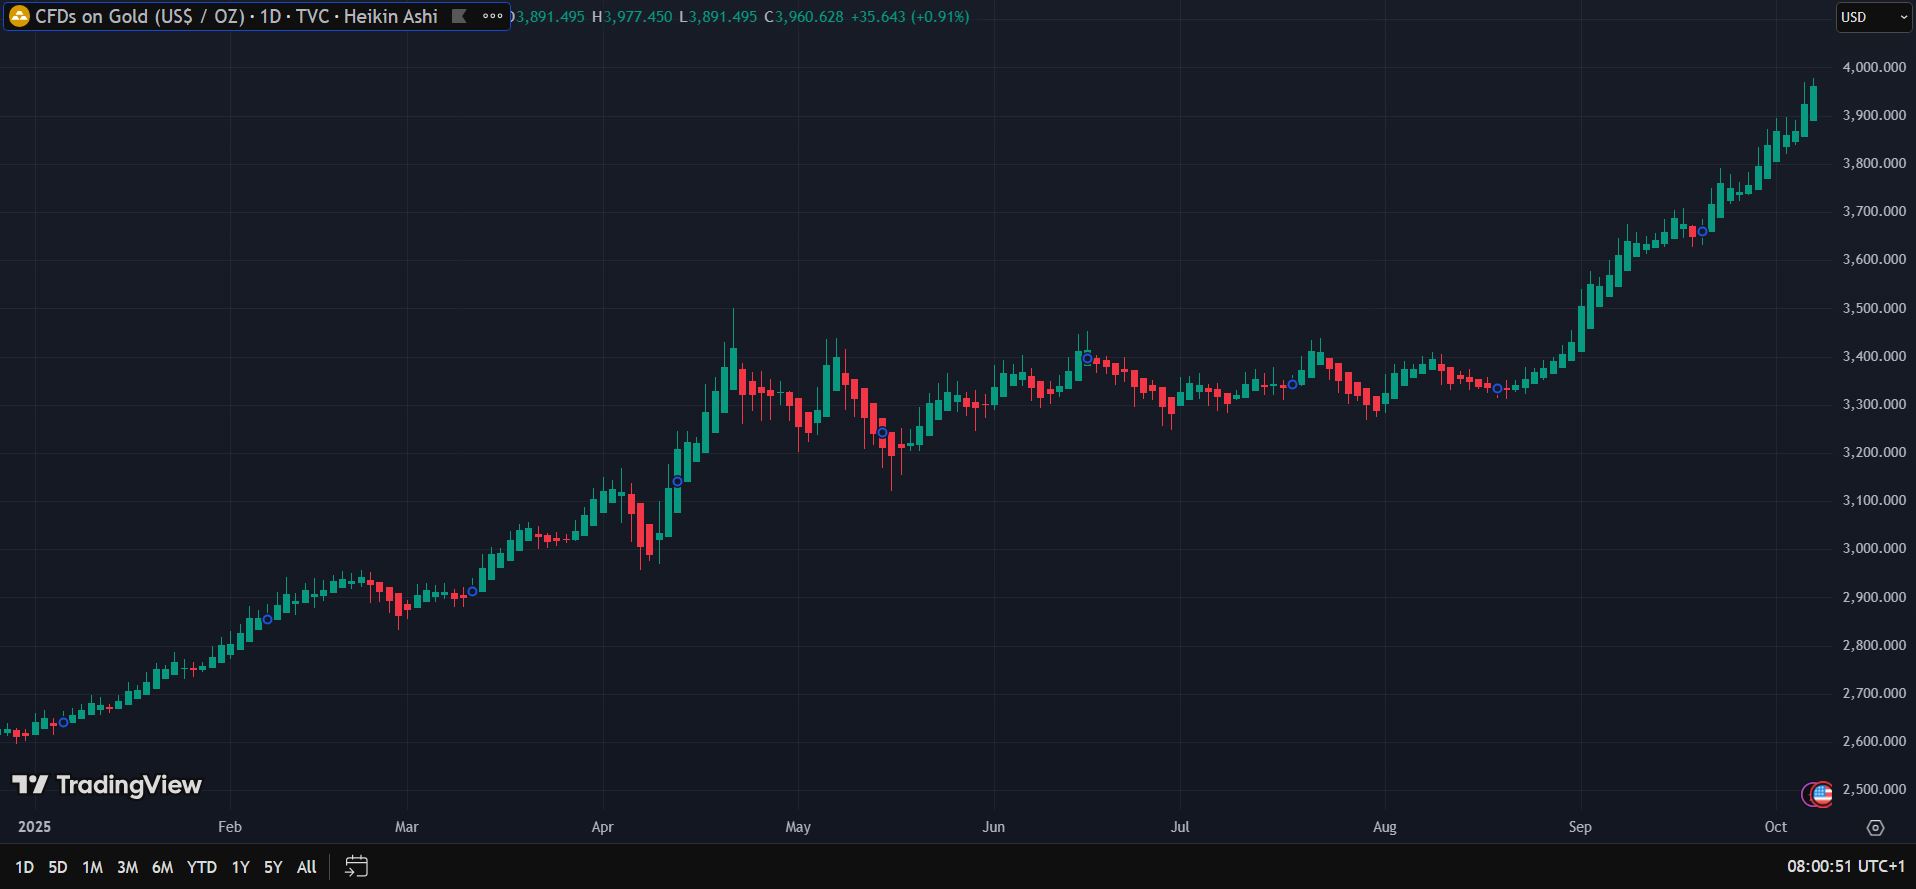Open the USD currency dropdown
The width and height of the screenshot is (1916, 889).
pyautogui.click(x=1874, y=17)
